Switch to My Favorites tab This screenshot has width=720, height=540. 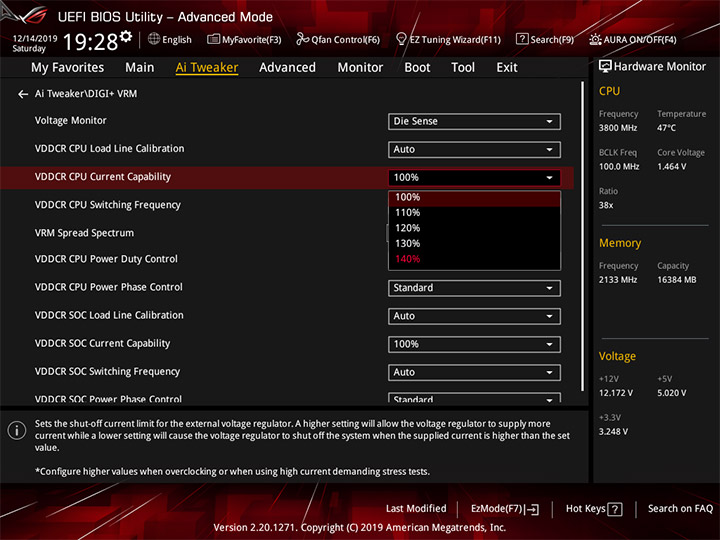(68, 68)
